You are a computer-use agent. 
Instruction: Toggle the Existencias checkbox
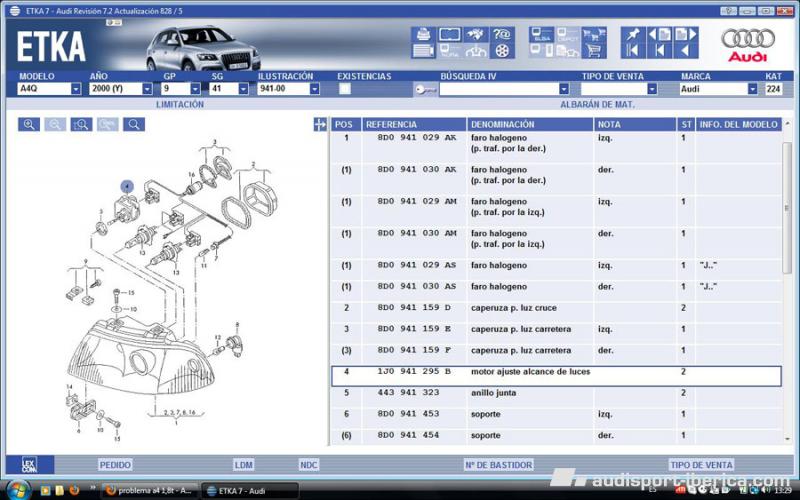coord(345,89)
